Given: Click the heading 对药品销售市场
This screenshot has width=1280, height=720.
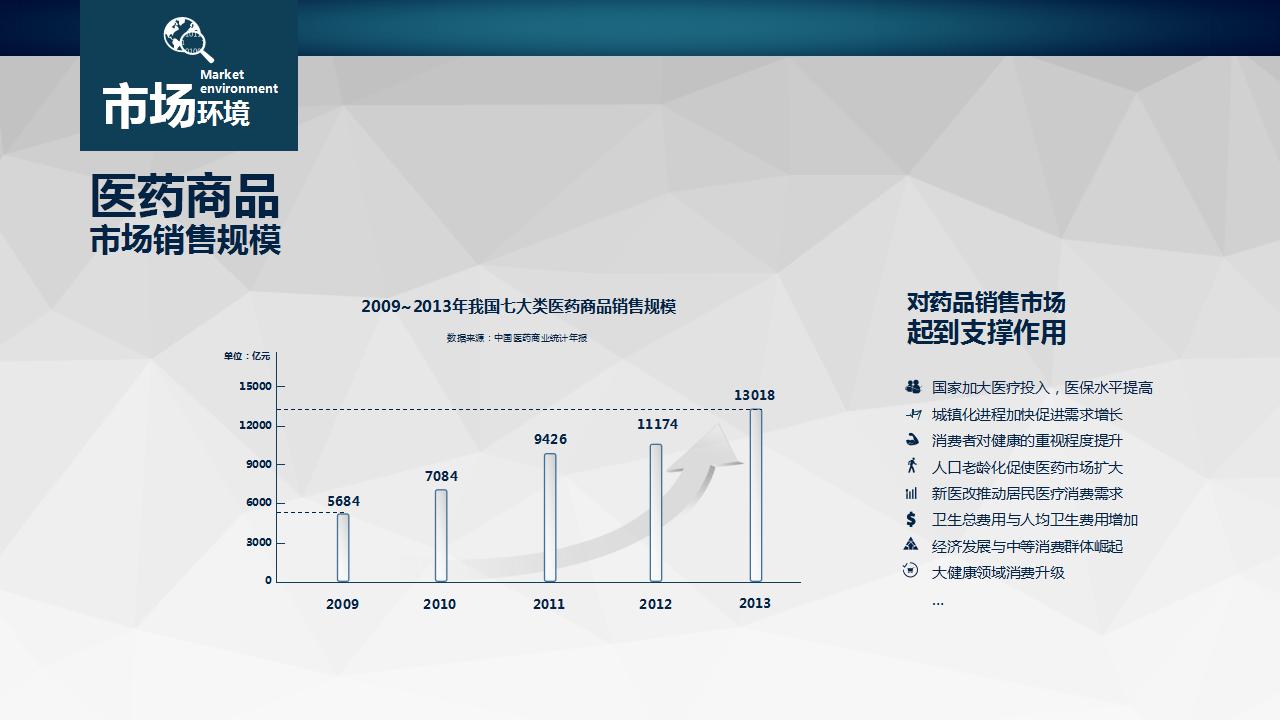Looking at the screenshot, I should tap(986, 302).
